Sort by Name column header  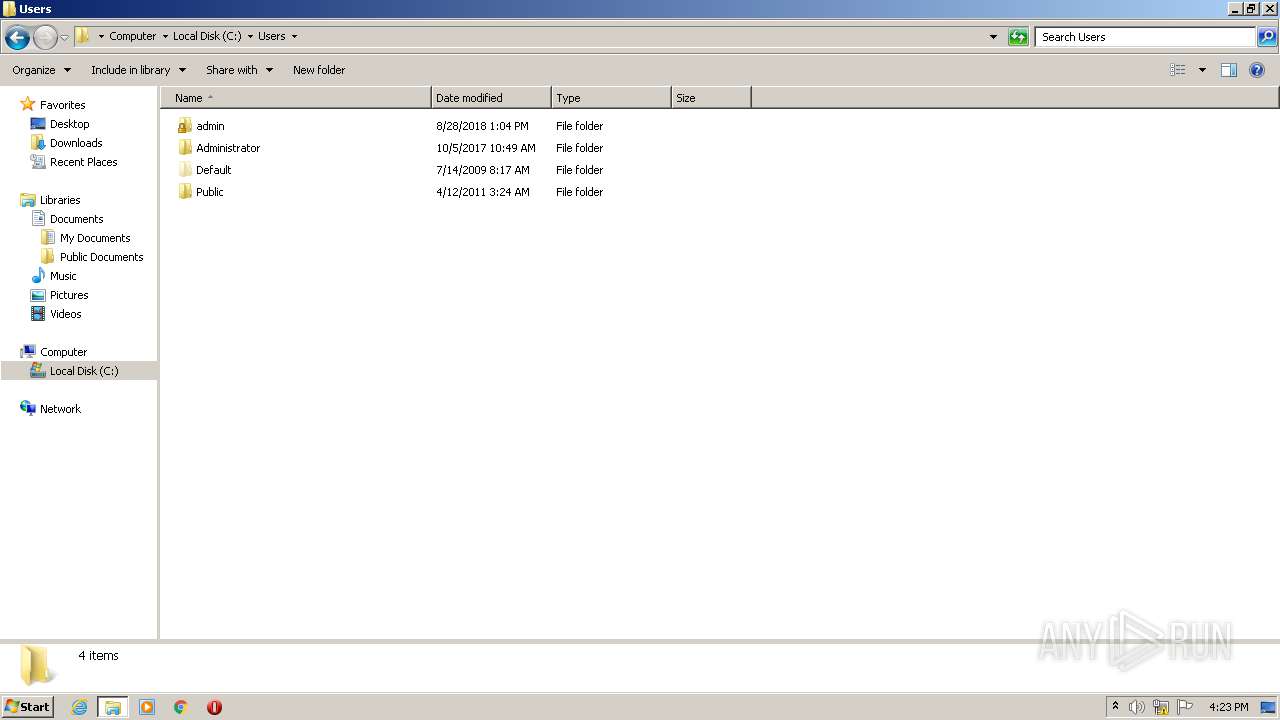point(296,98)
